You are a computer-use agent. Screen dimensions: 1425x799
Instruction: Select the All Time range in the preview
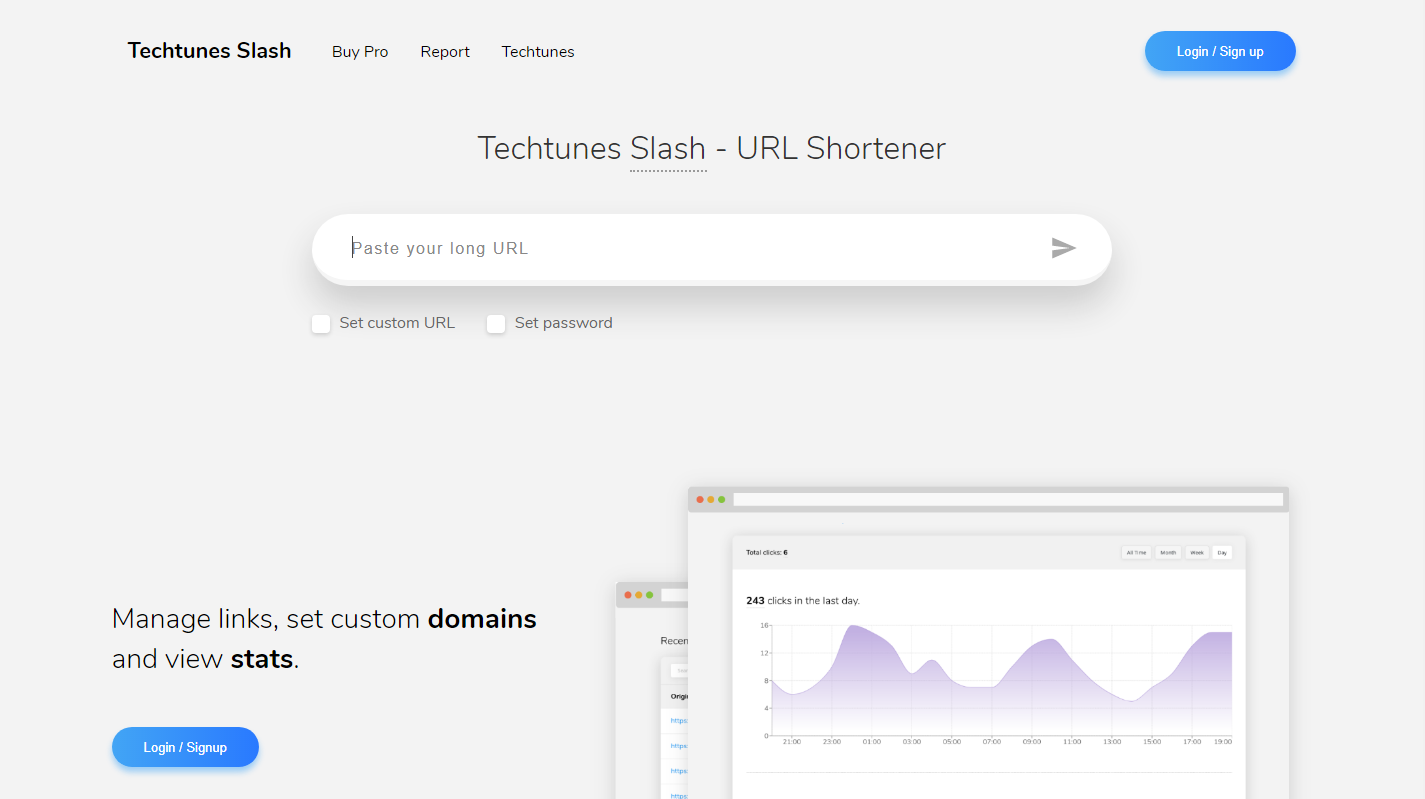click(x=1136, y=552)
